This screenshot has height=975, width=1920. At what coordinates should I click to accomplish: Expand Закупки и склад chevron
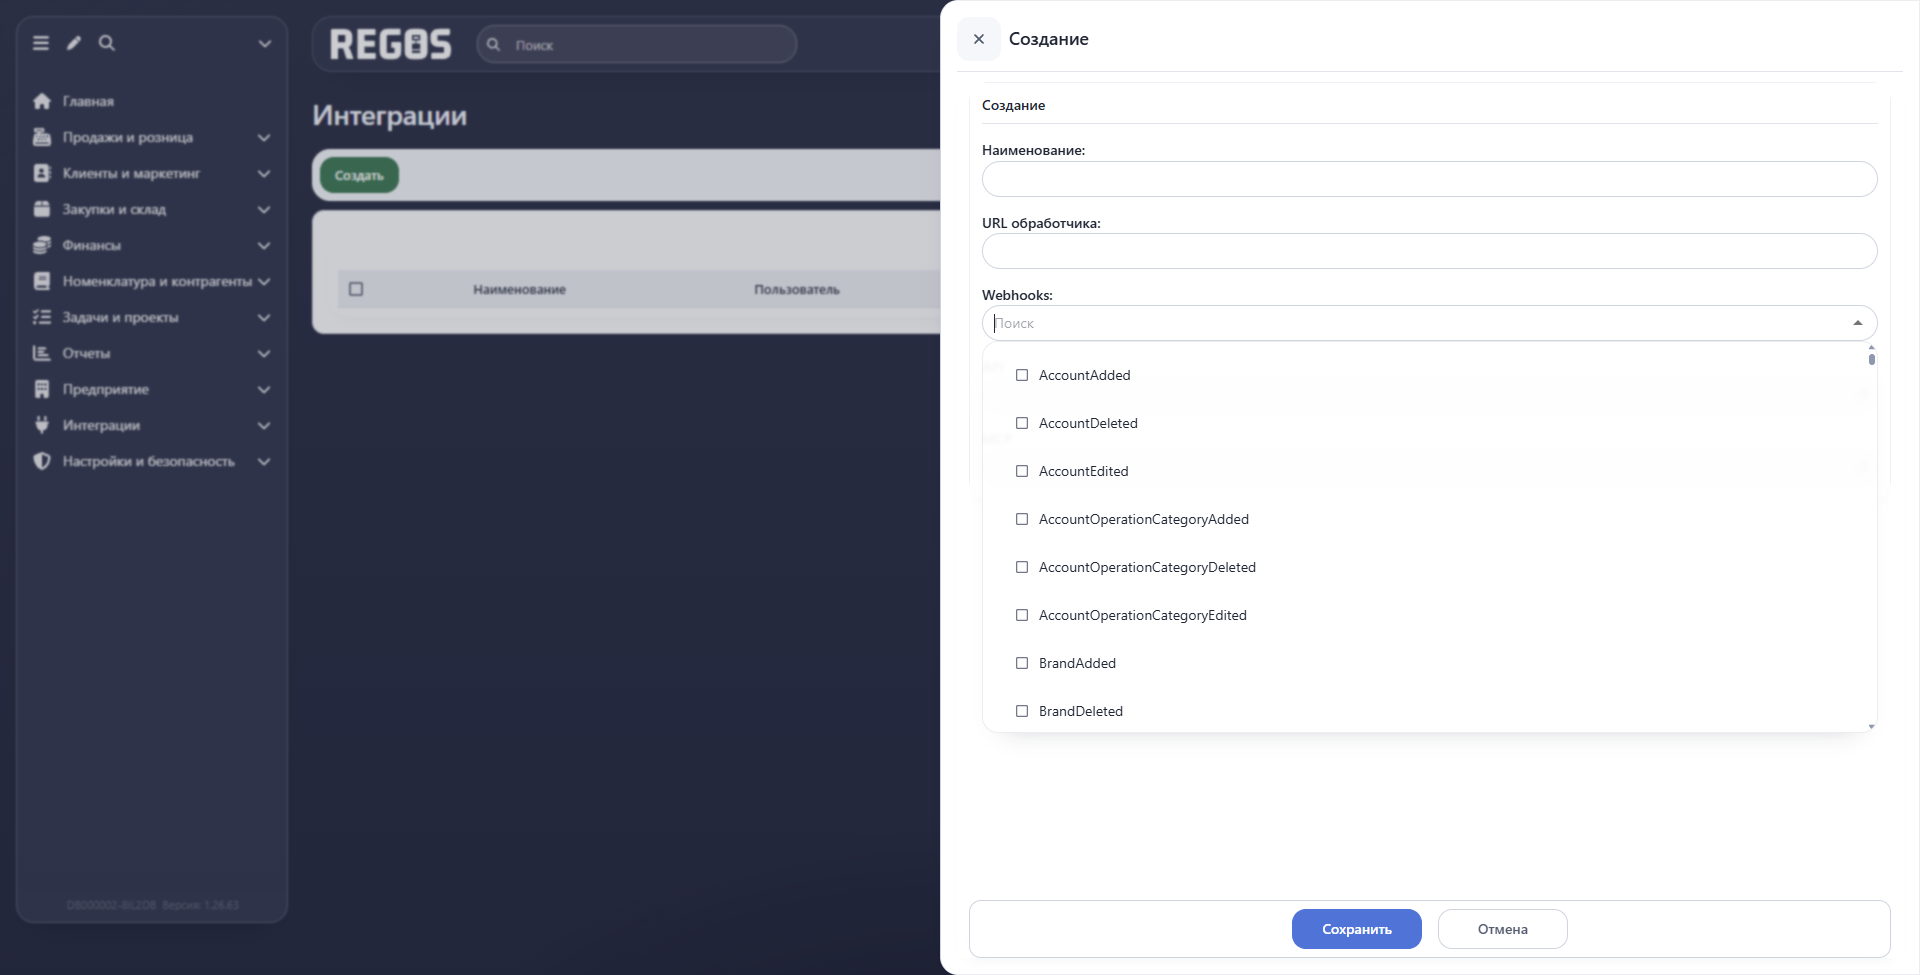click(264, 209)
